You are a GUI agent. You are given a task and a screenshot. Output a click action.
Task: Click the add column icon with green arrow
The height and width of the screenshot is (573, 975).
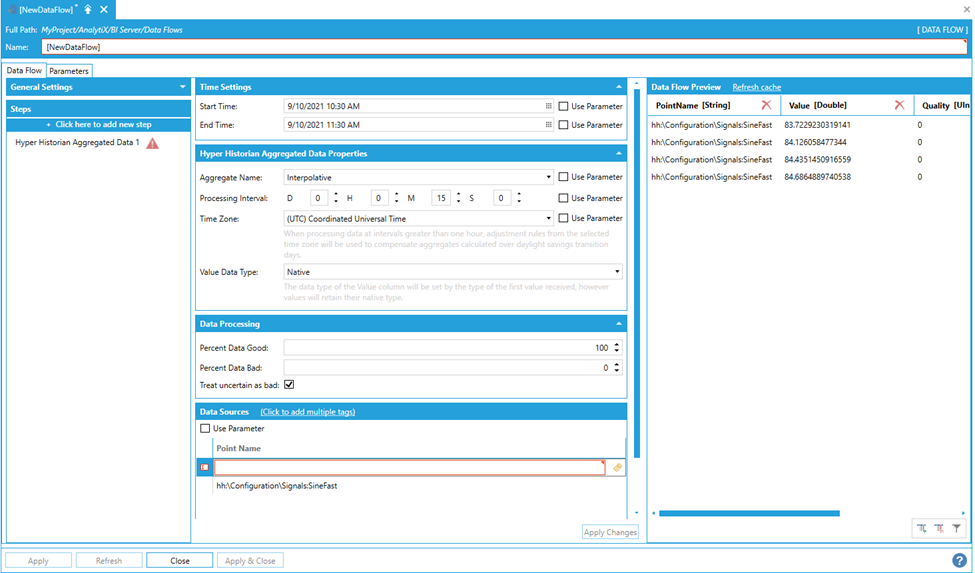(921, 528)
